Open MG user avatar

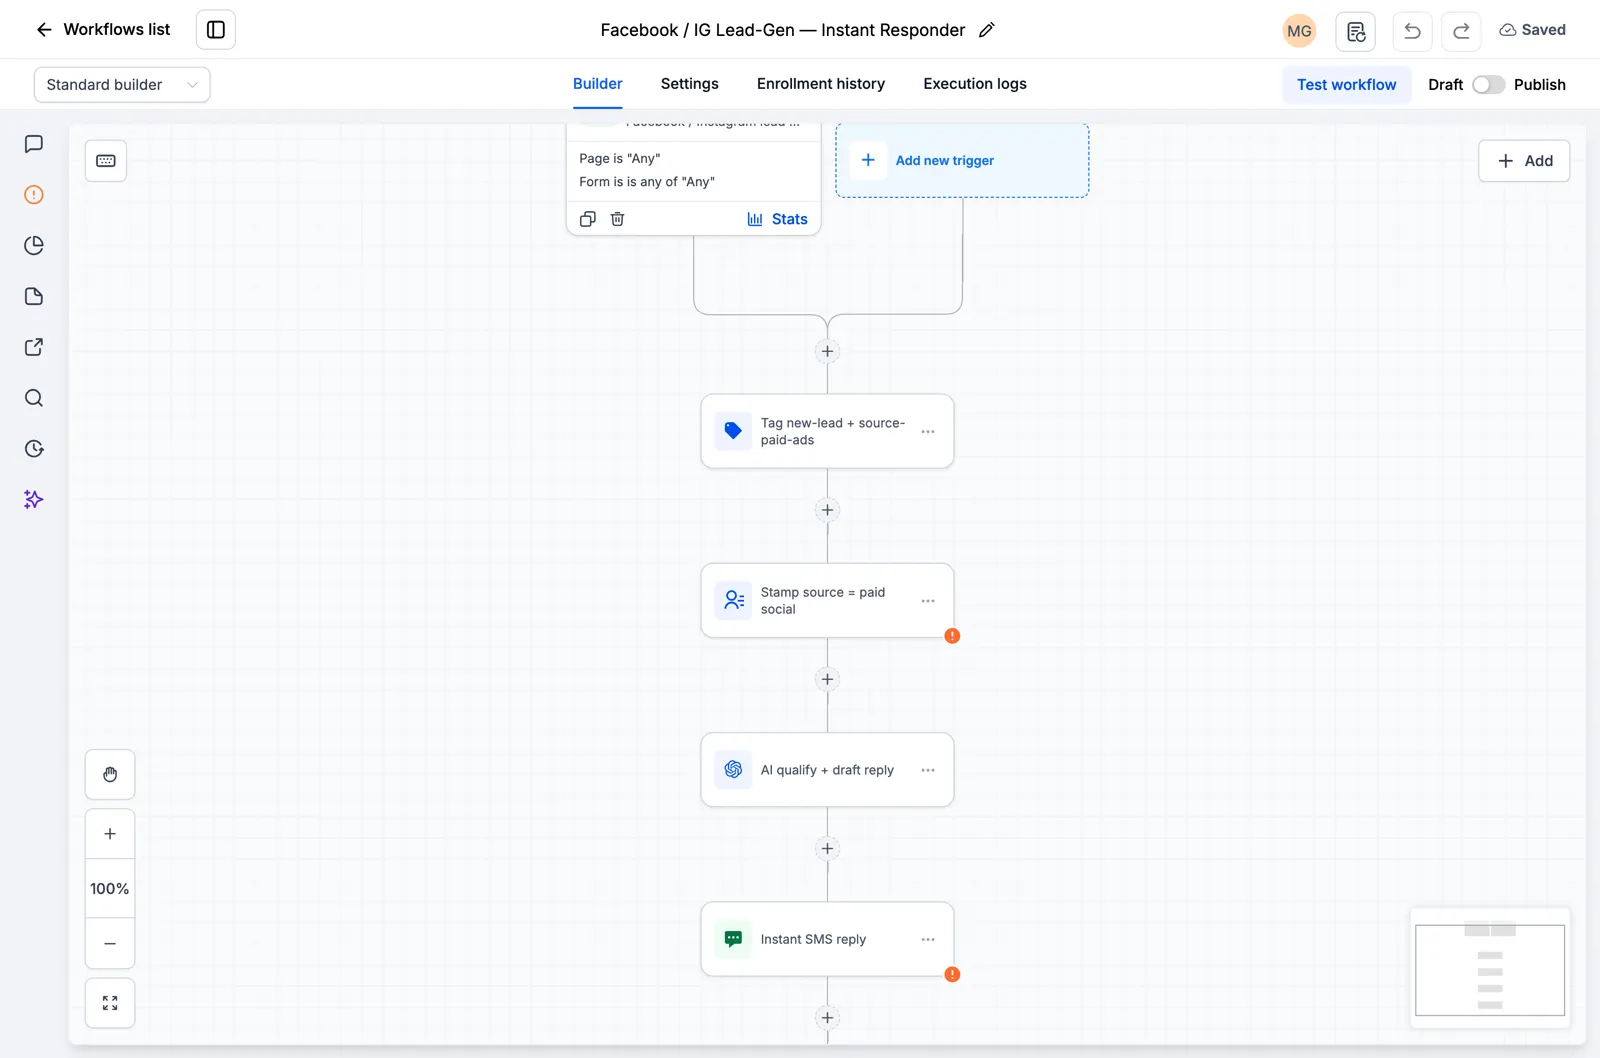pyautogui.click(x=1299, y=31)
